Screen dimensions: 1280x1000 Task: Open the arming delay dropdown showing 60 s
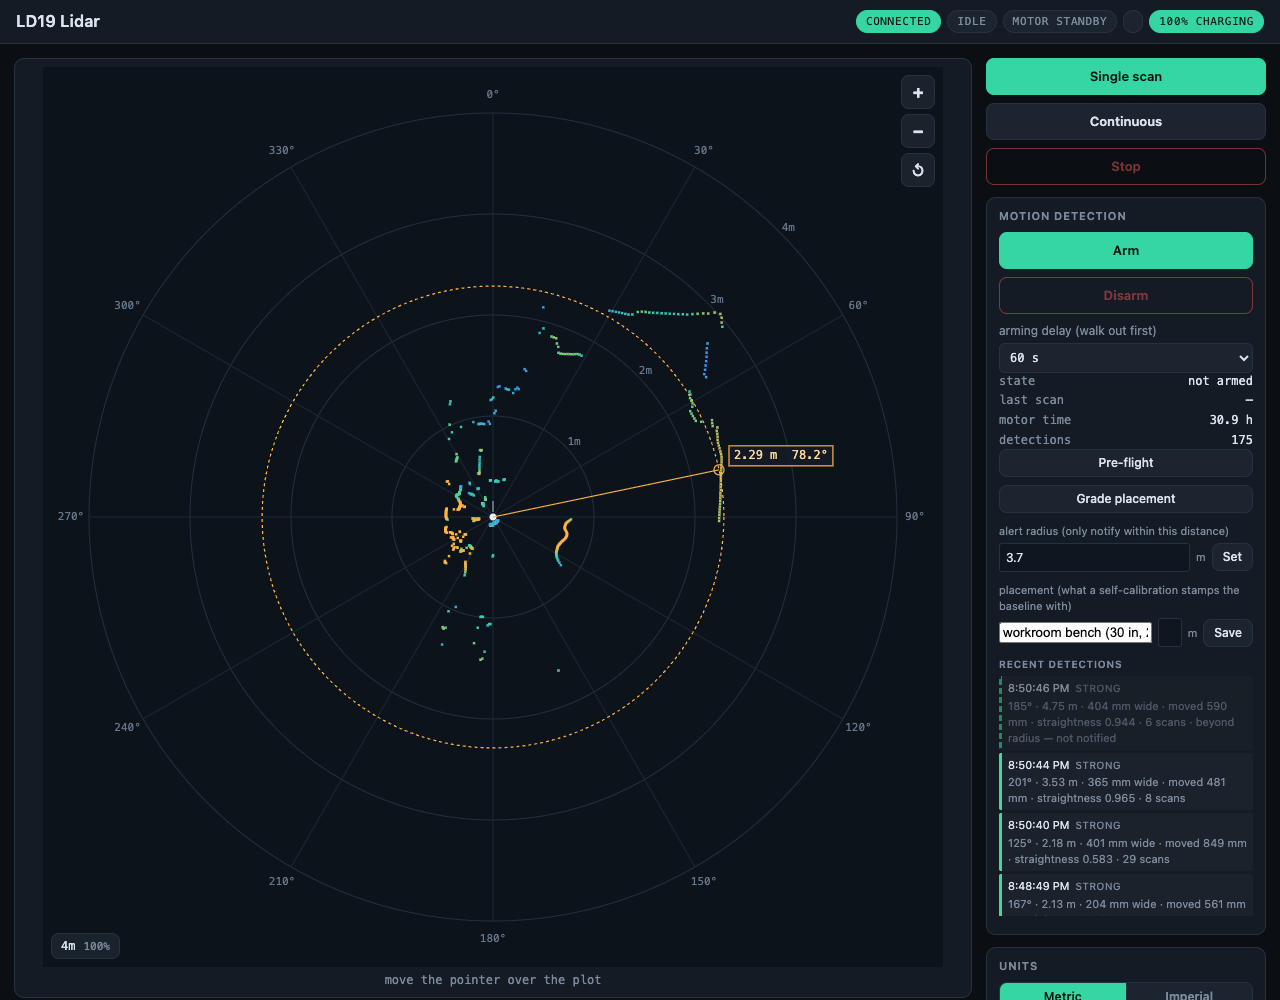(x=1126, y=358)
